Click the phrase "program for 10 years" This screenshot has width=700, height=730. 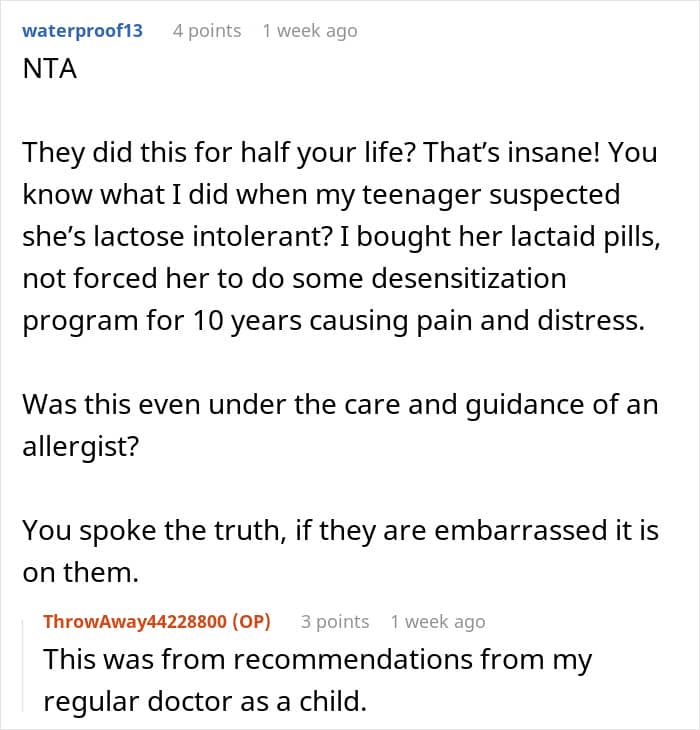coord(162,321)
